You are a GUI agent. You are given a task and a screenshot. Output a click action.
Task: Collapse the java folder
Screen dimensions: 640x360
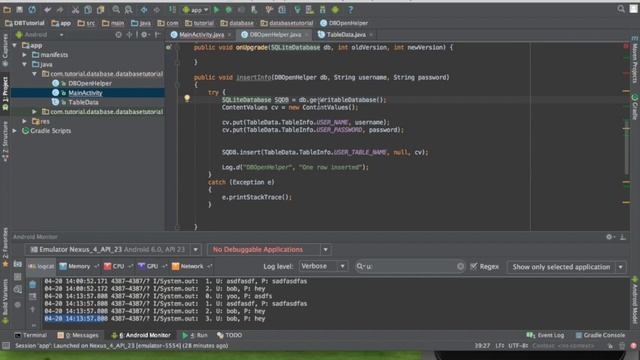pyautogui.click(x=24, y=64)
